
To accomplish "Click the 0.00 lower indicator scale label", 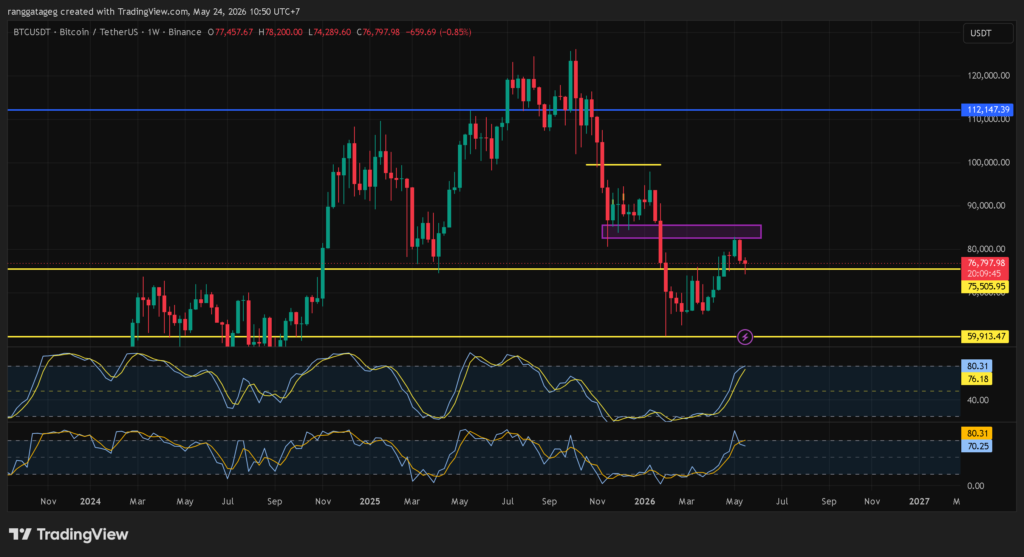I will point(976,486).
